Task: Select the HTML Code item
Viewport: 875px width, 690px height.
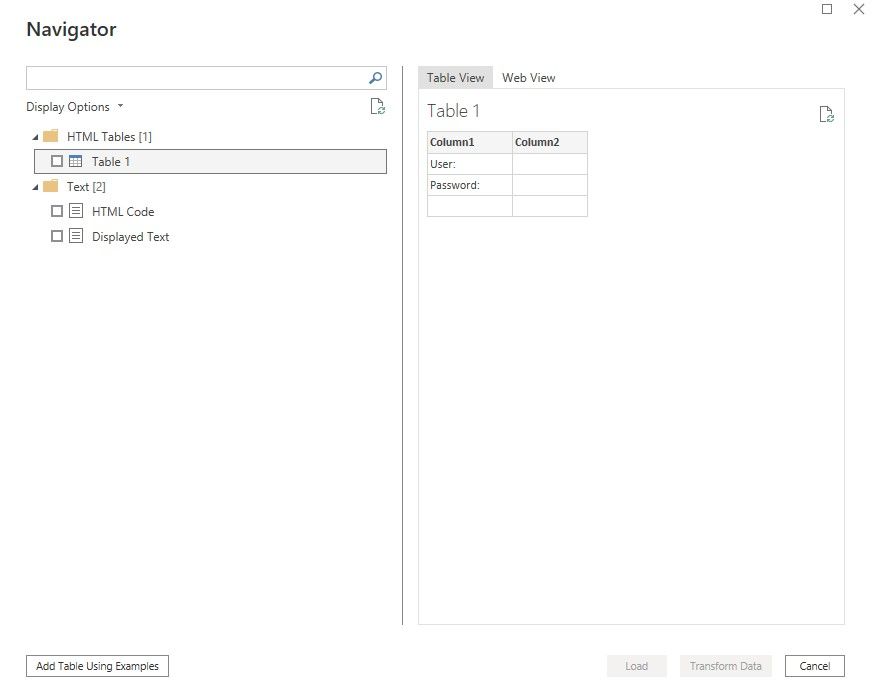Action: coord(123,212)
